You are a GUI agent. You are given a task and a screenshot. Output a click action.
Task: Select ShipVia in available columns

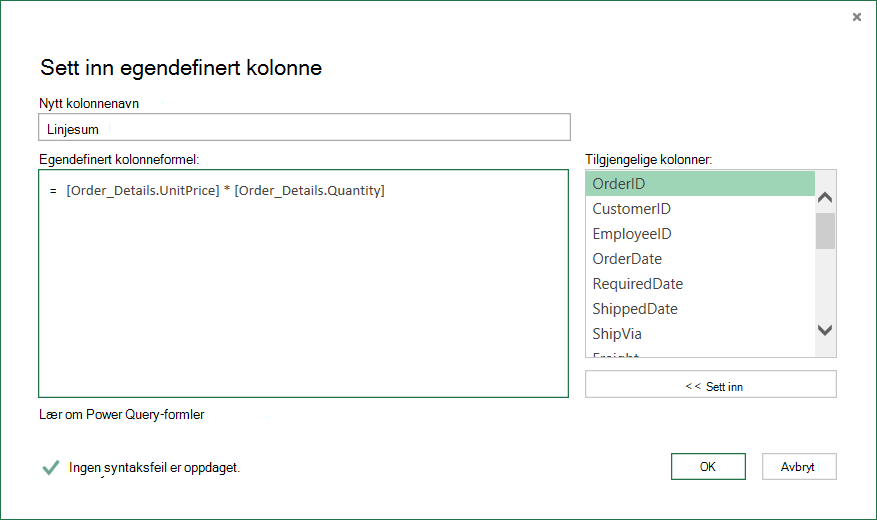700,334
